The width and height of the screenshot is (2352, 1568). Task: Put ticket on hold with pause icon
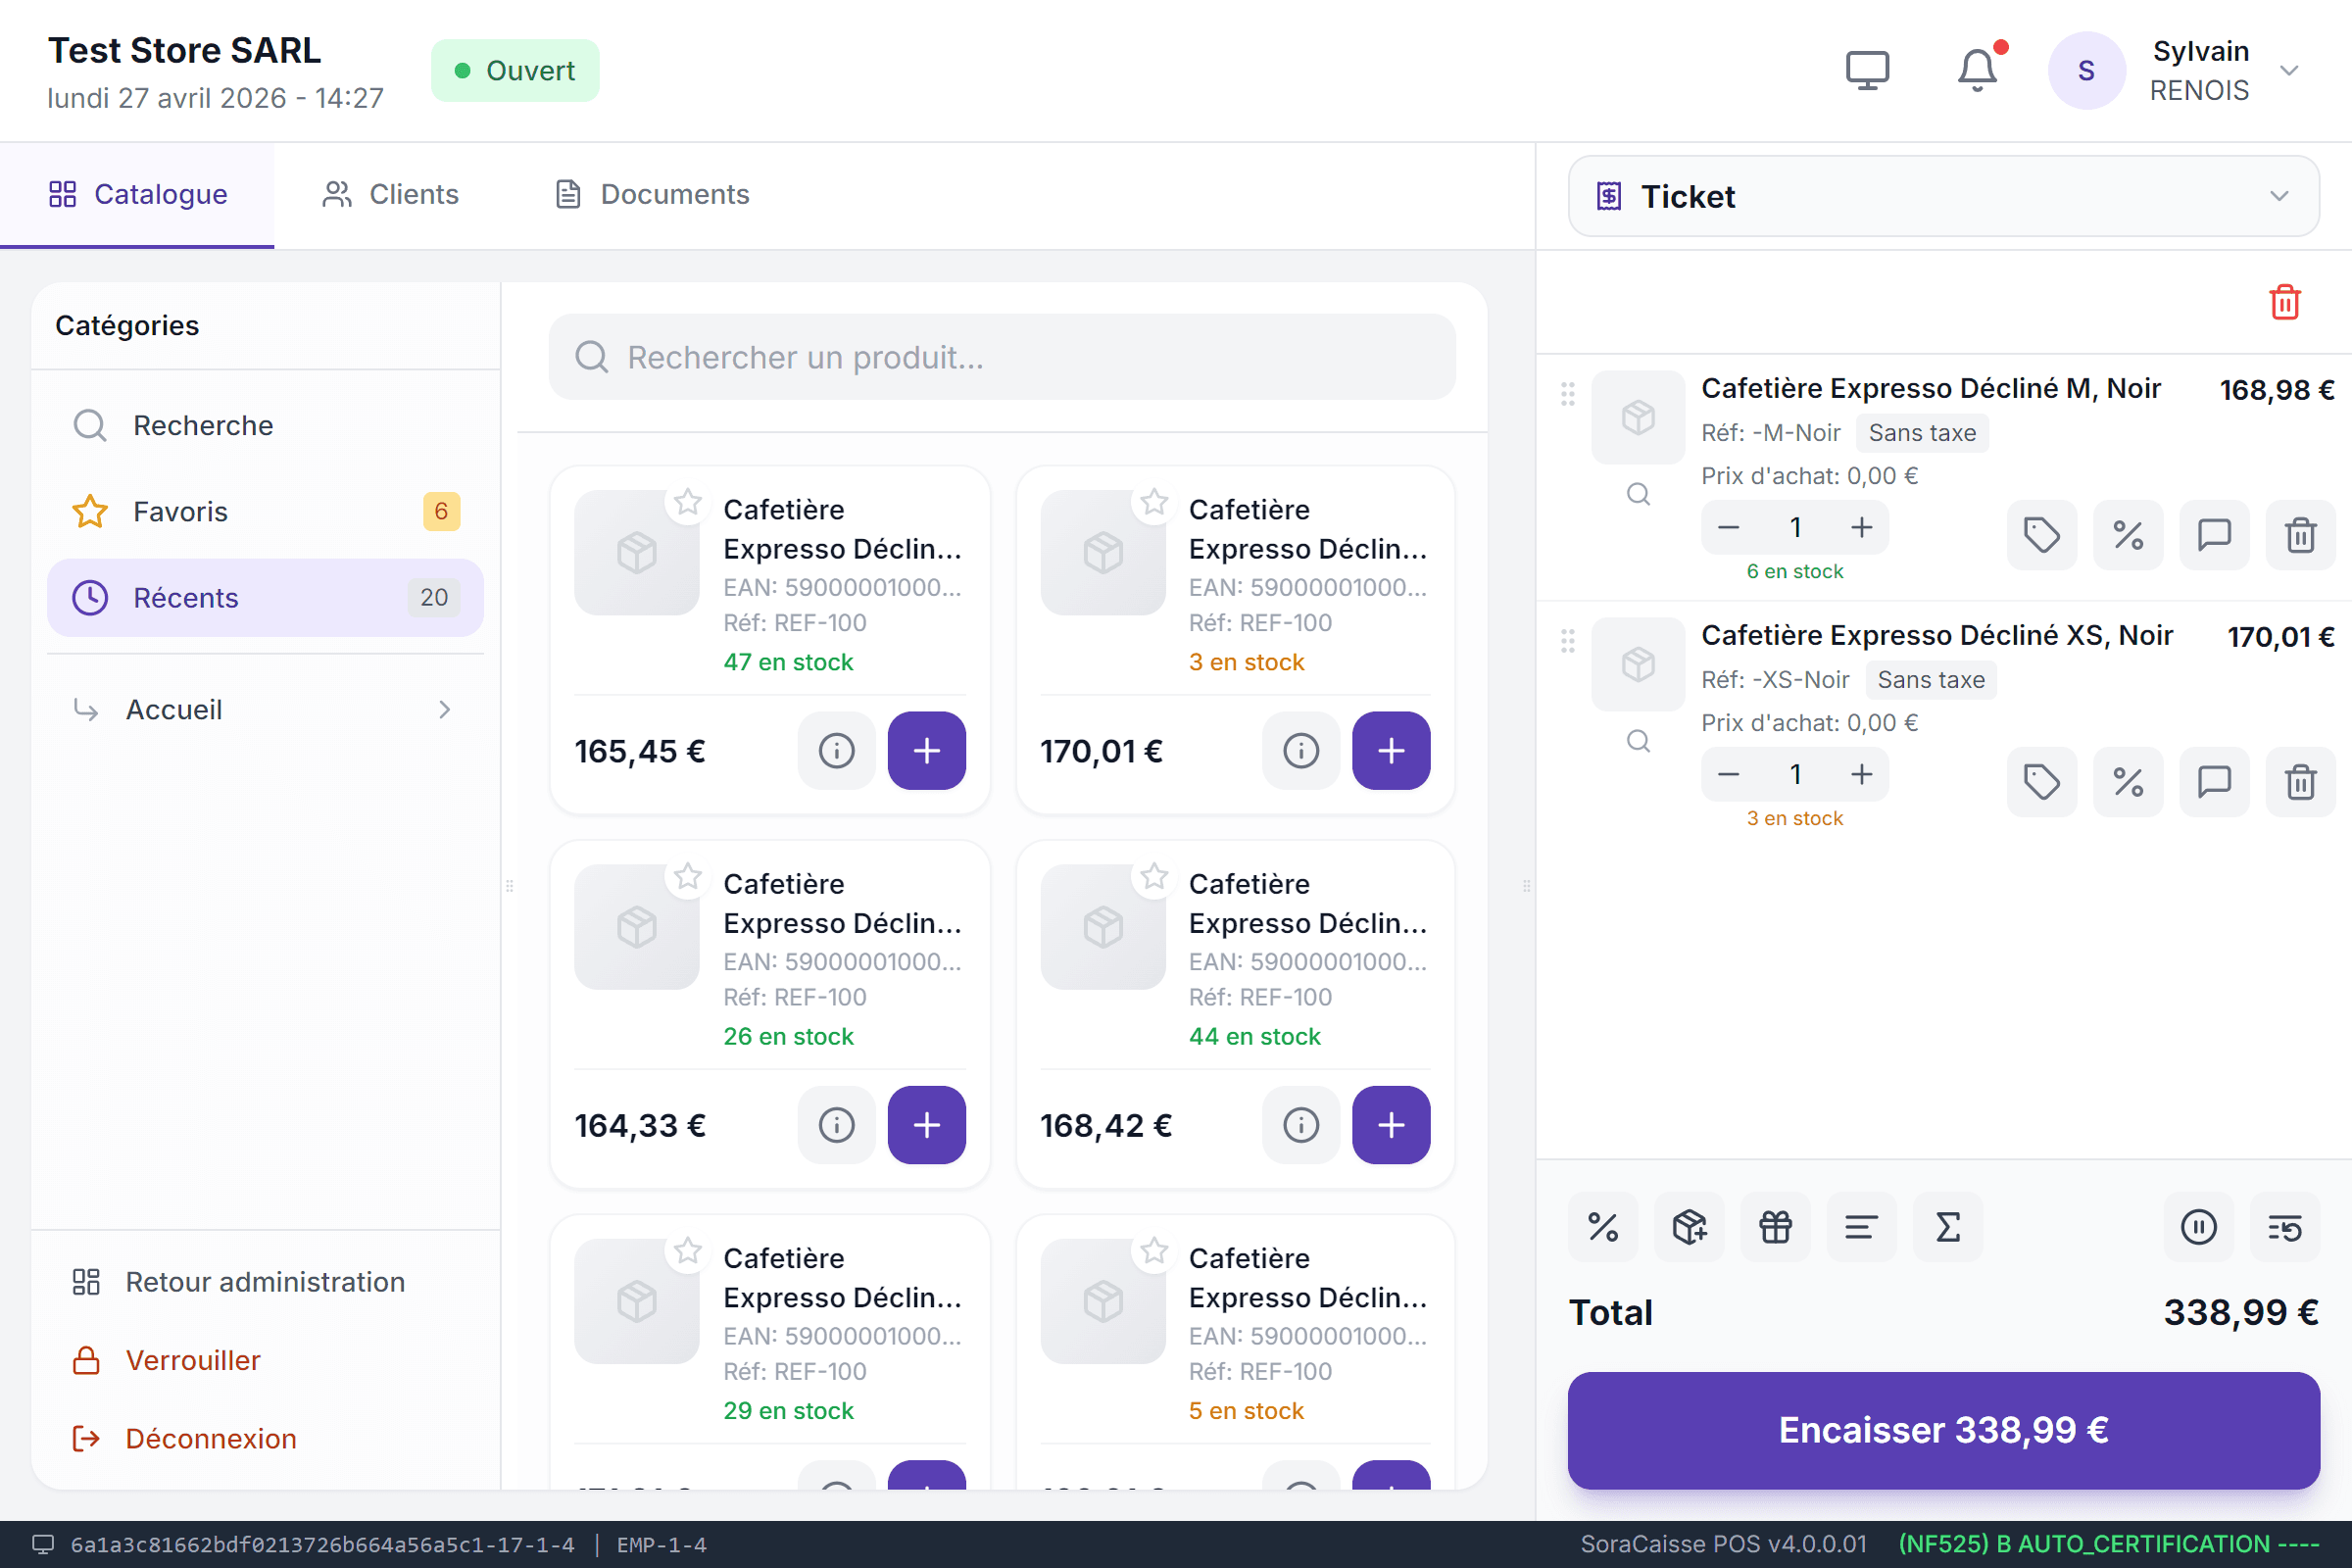tap(2198, 1227)
